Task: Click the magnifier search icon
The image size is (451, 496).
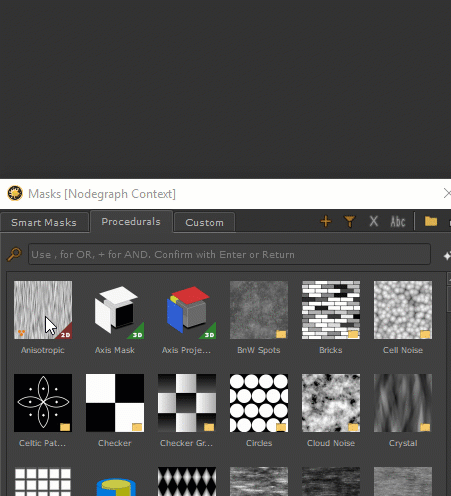Action: (x=14, y=254)
